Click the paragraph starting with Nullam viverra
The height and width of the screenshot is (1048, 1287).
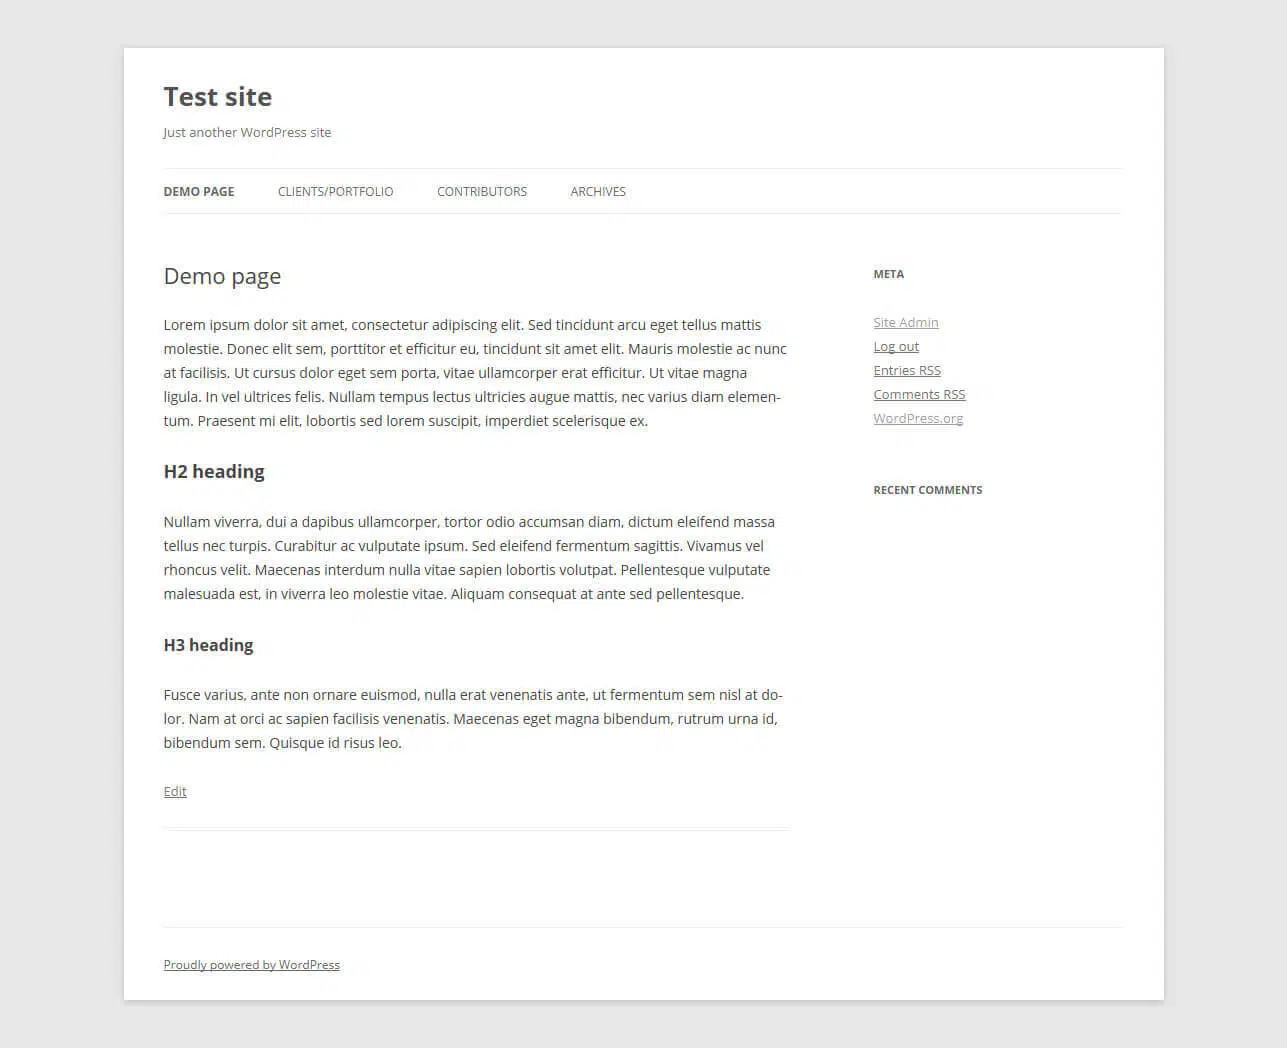point(469,558)
